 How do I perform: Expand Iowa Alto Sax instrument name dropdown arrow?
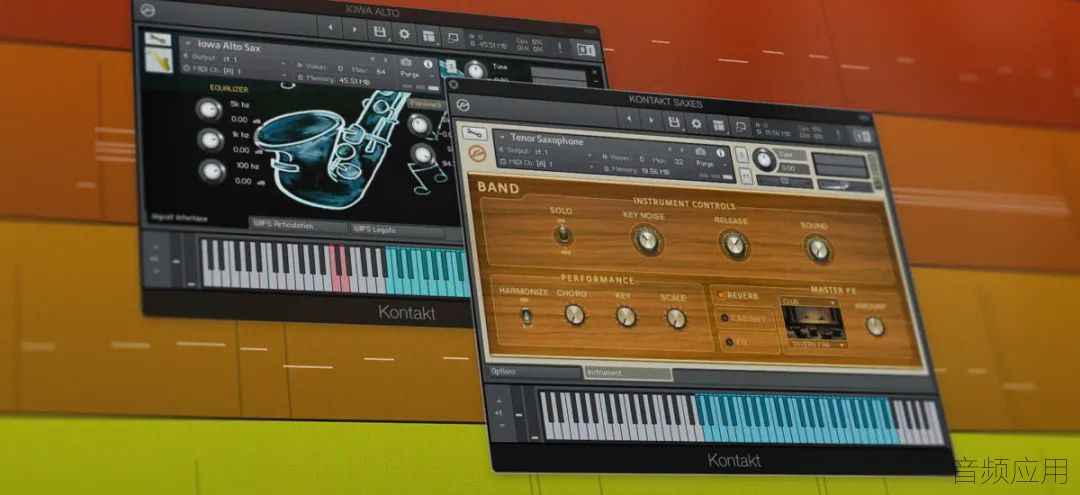click(x=187, y=41)
